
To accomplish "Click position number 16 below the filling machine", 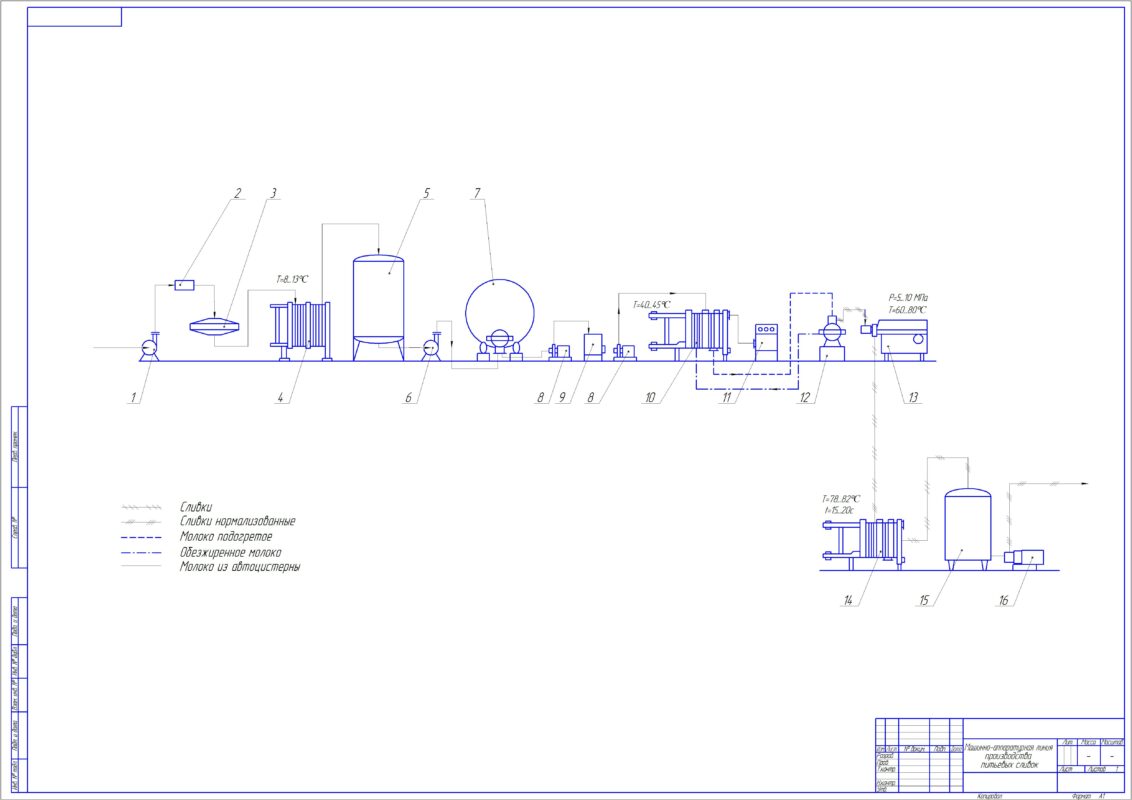I will [1003, 600].
